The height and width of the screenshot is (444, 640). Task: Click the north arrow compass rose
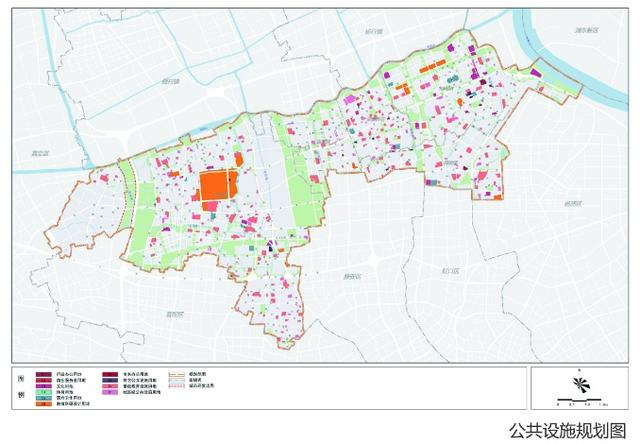(580, 384)
